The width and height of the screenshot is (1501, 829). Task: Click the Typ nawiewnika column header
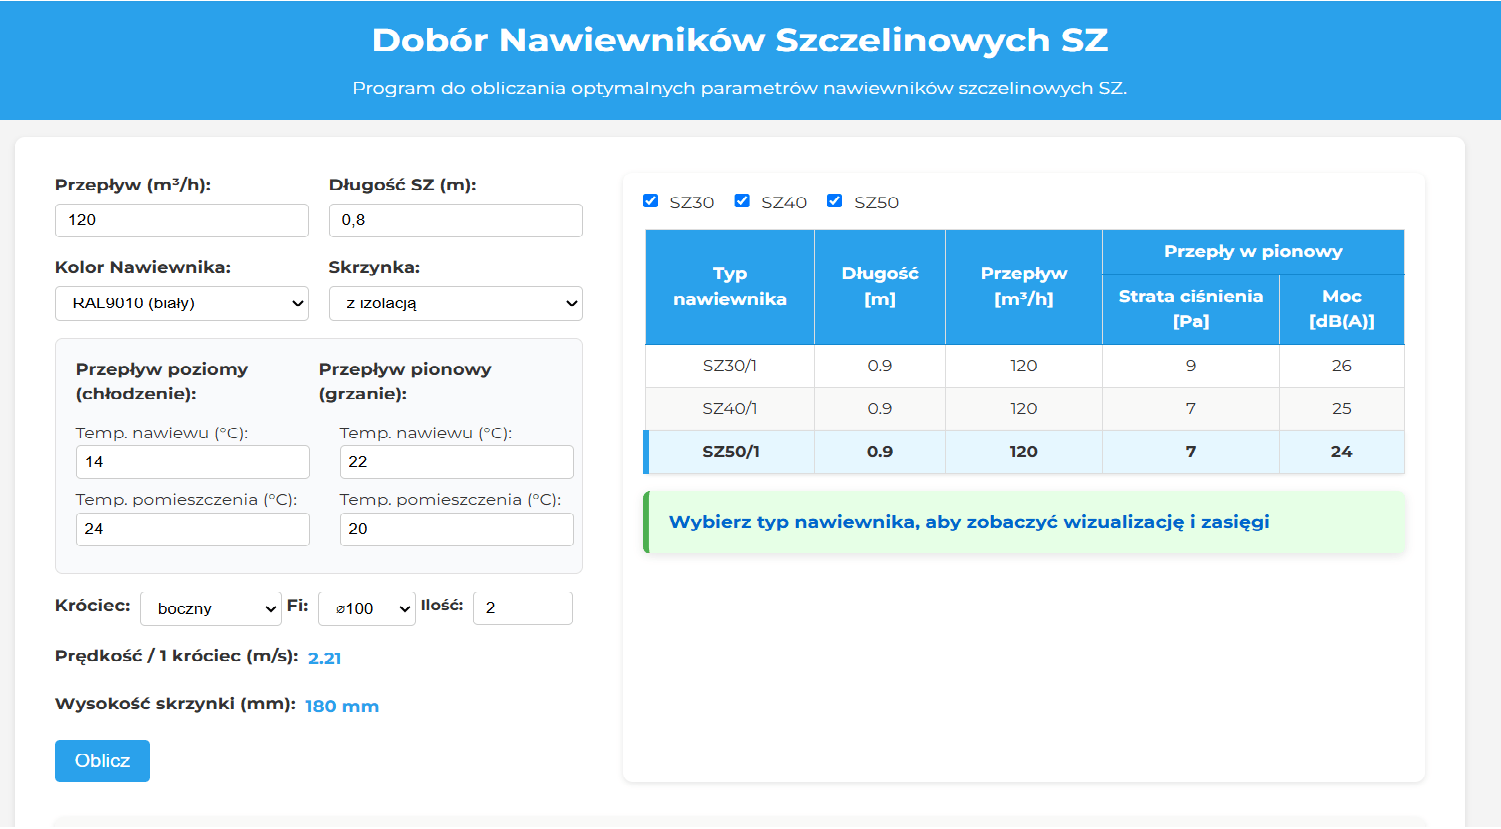click(730, 287)
